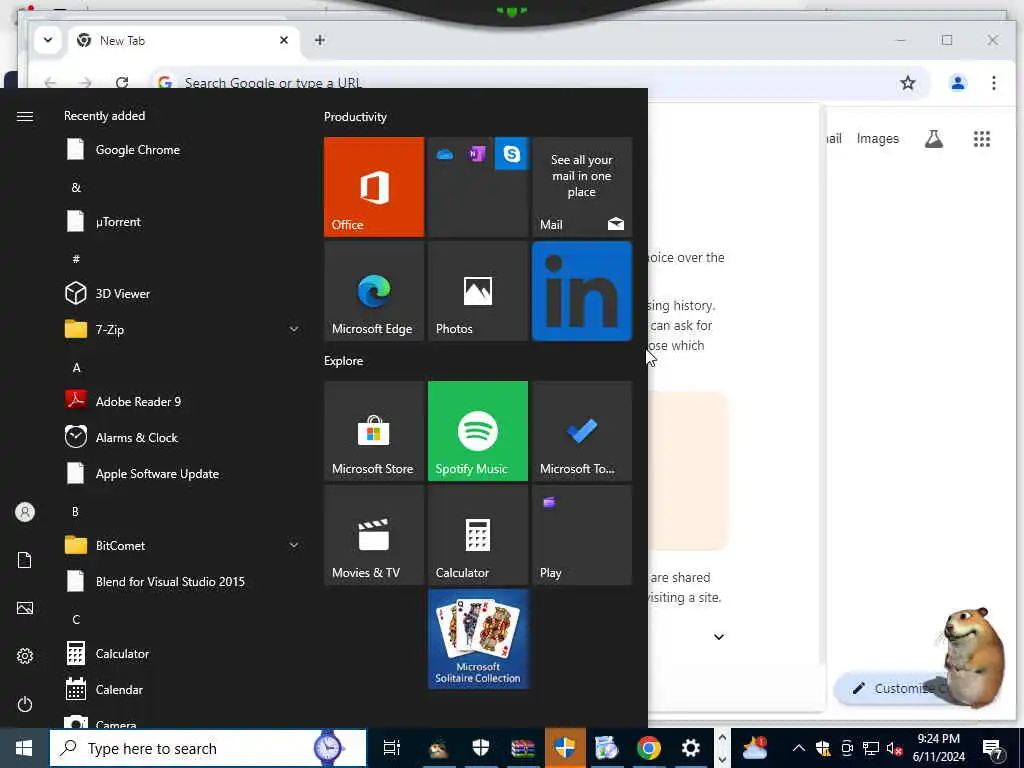This screenshot has height=768, width=1024.
Task: Click the Power icon in Start sidebar
Action: point(25,704)
